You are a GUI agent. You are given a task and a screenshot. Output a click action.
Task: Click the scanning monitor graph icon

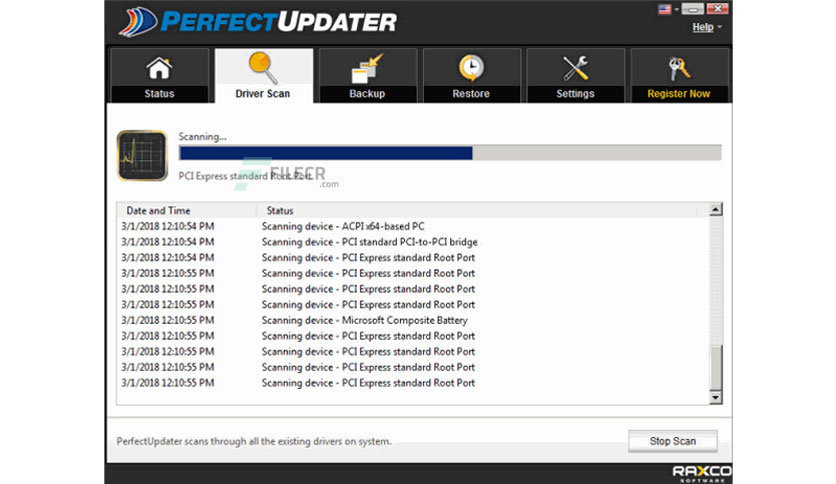point(142,156)
